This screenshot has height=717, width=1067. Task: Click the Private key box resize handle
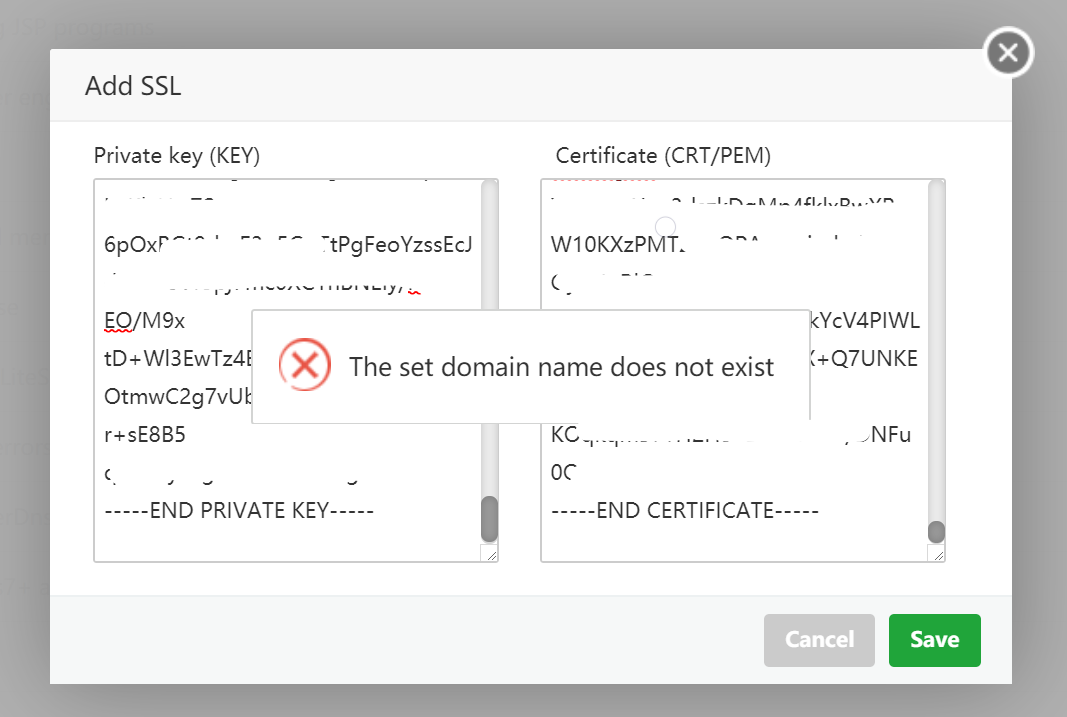(490, 553)
